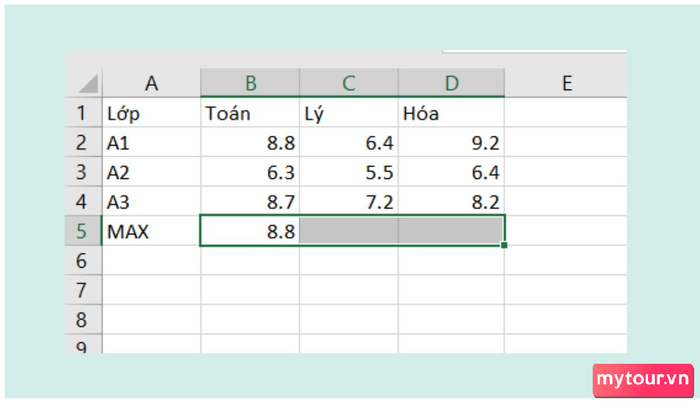Viewport: 700px width, 405px height.
Task: Select column B header
Action: tap(250, 83)
